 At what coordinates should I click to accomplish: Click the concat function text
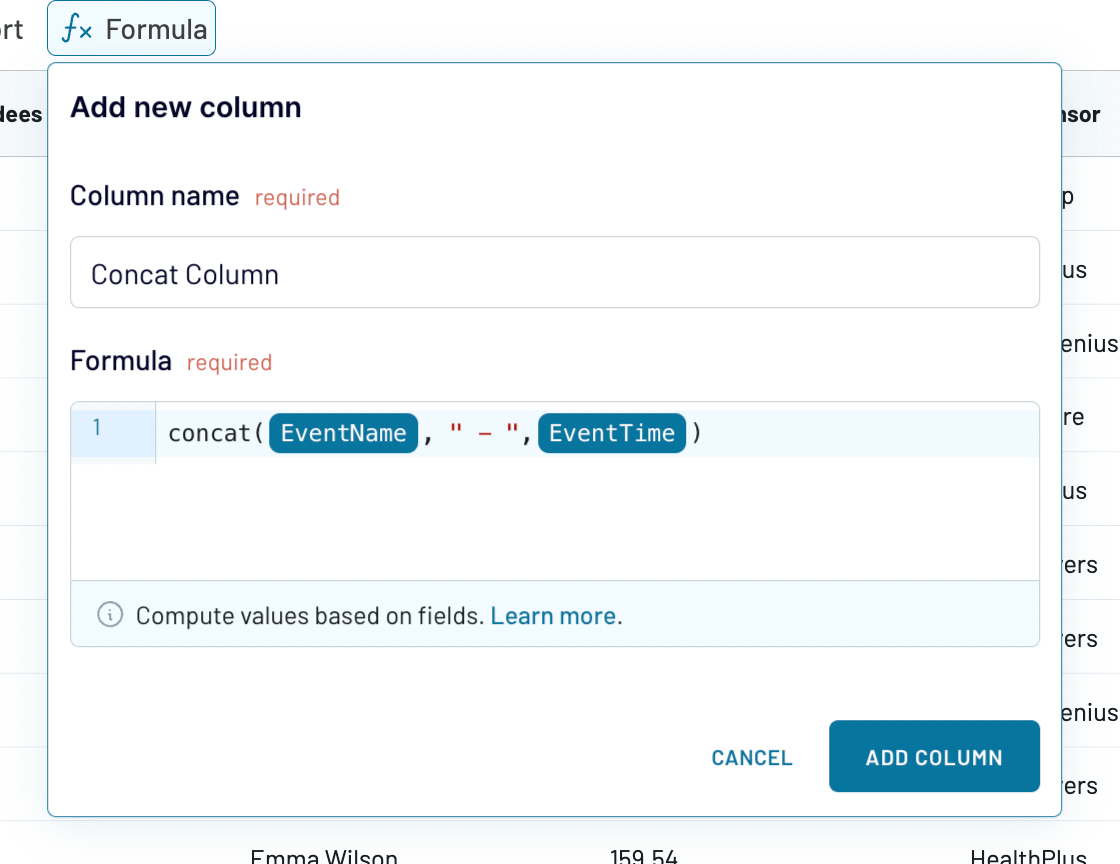pyautogui.click(x=209, y=433)
